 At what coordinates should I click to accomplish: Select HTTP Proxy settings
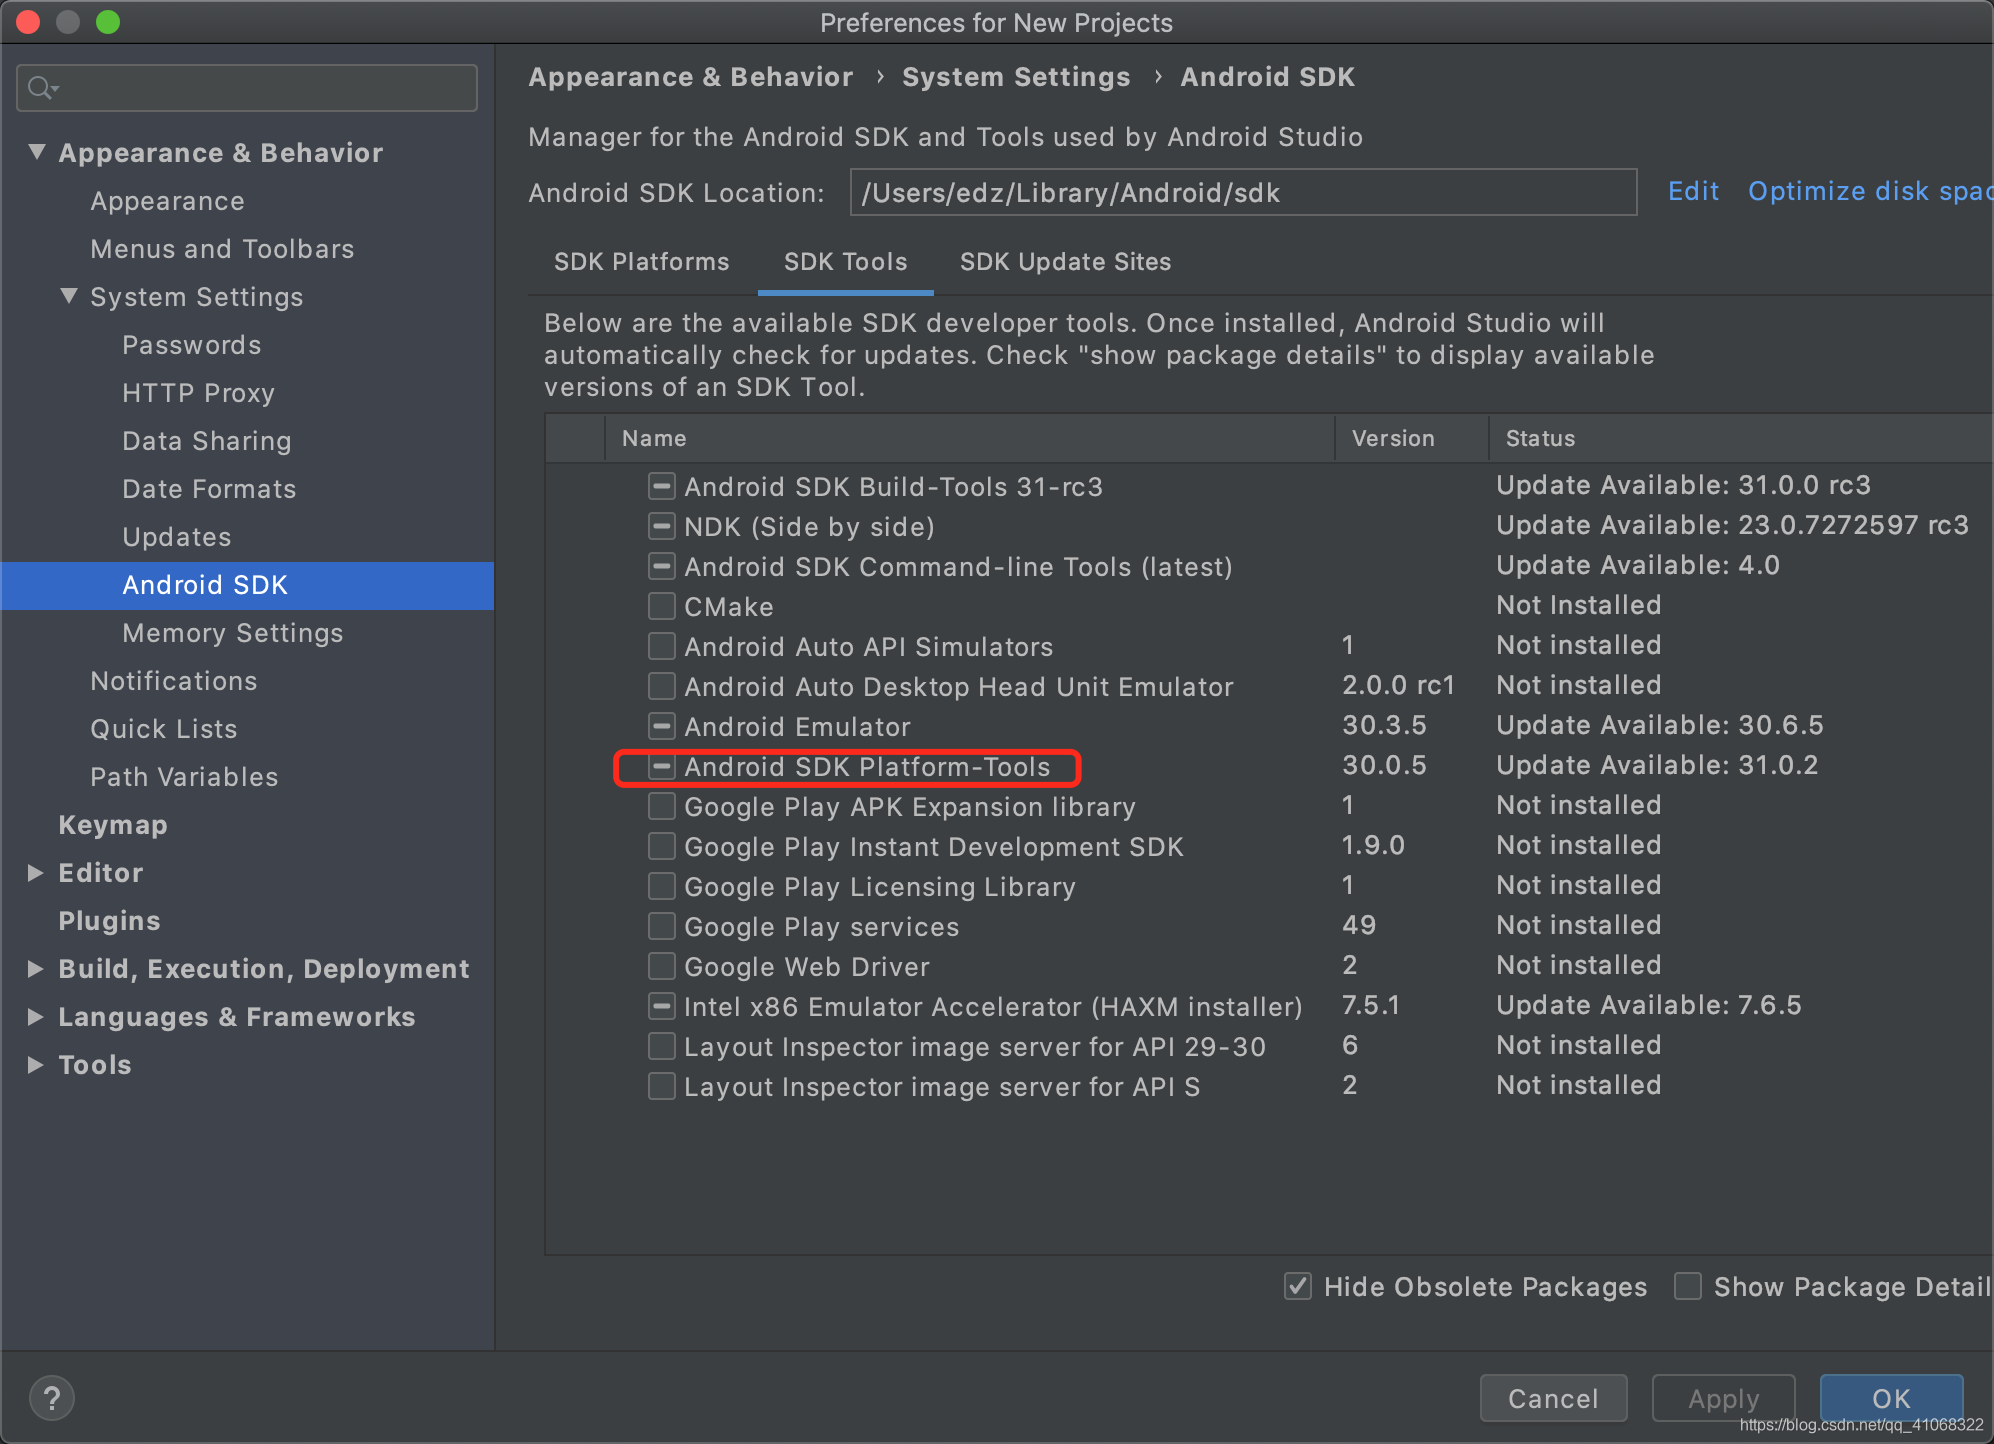[x=198, y=393]
